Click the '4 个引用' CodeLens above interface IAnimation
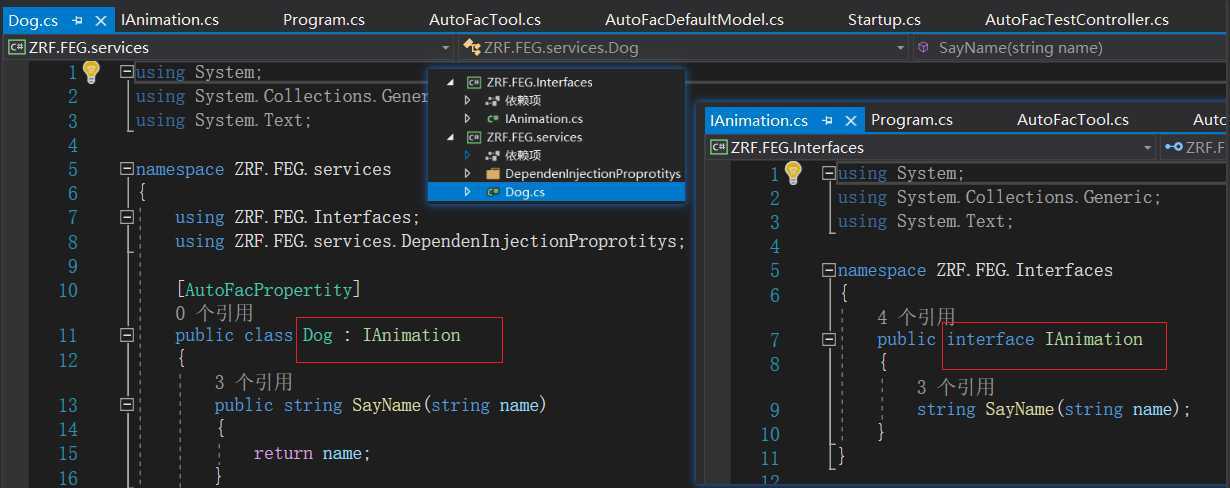Screen dimensions: 1230x488 tap(916, 317)
